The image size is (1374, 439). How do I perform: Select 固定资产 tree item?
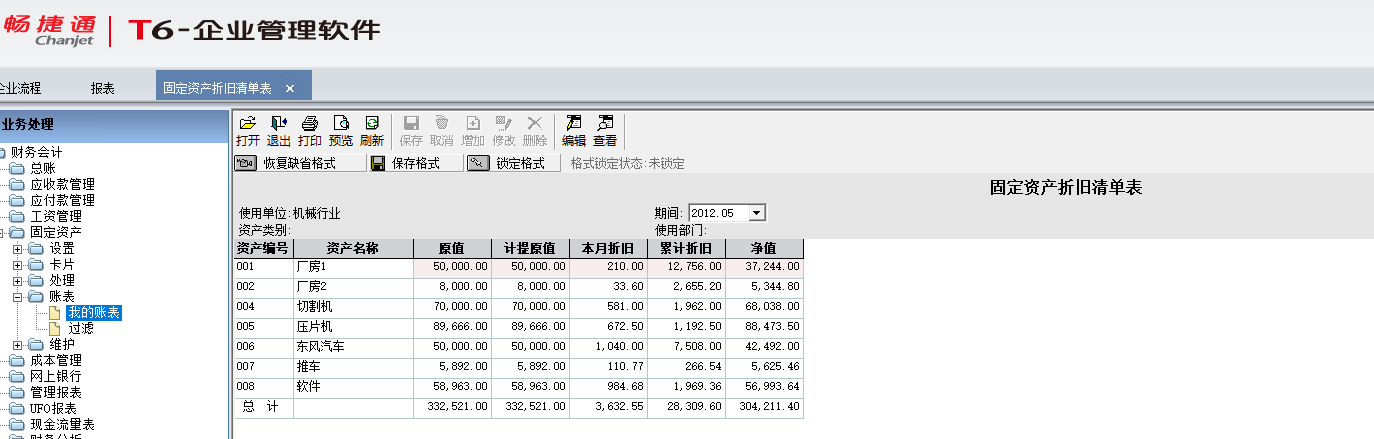[x=56, y=232]
